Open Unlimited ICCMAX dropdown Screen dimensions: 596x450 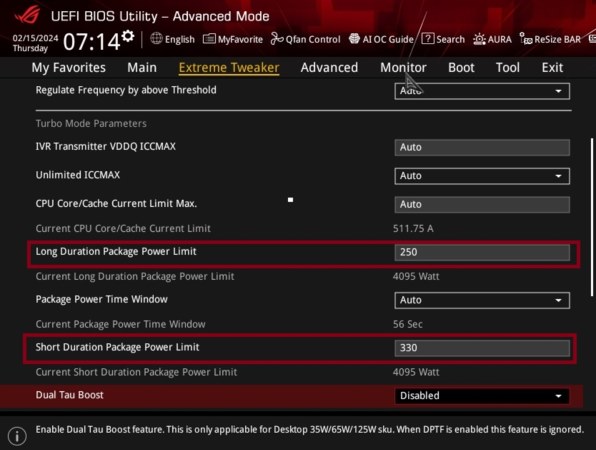tap(482, 176)
